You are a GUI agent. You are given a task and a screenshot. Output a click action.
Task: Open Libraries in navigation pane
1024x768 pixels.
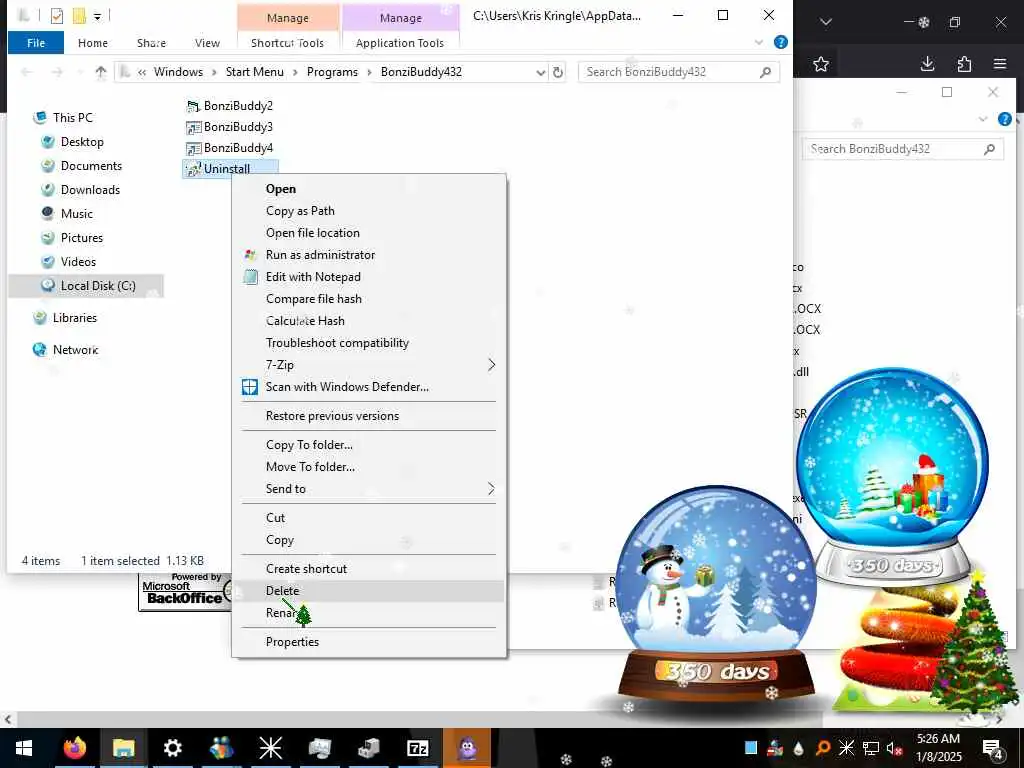pos(74,318)
